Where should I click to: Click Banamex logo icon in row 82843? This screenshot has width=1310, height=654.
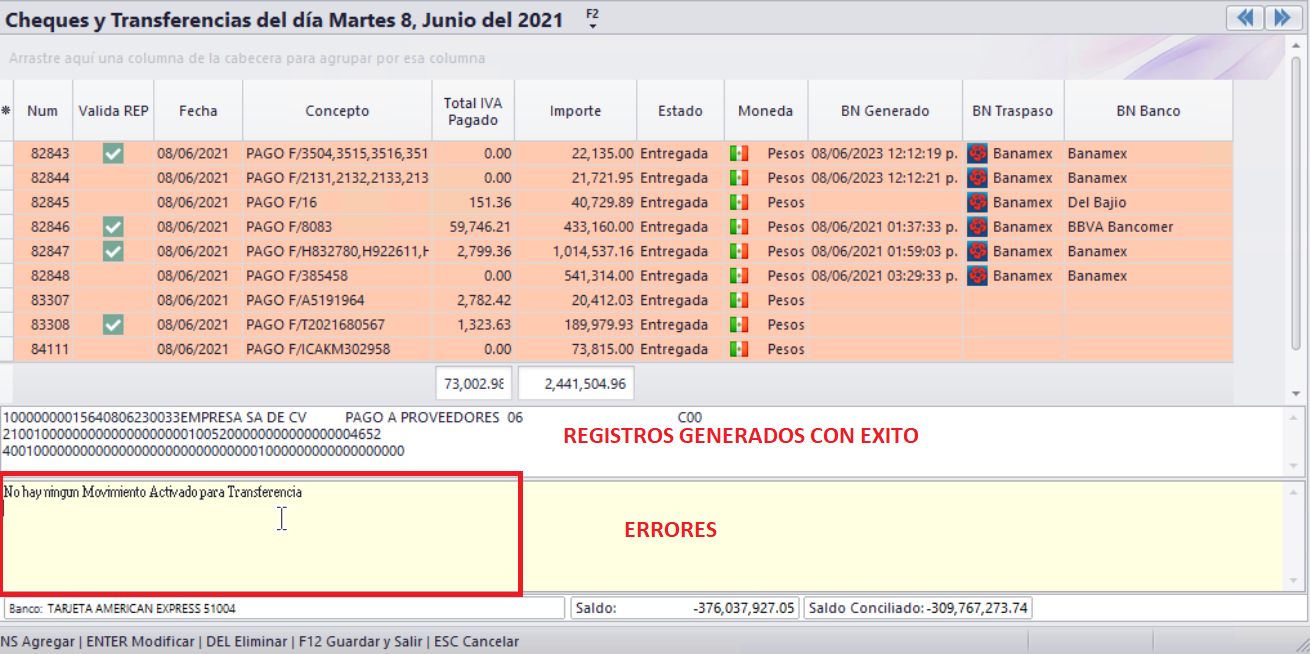978,154
